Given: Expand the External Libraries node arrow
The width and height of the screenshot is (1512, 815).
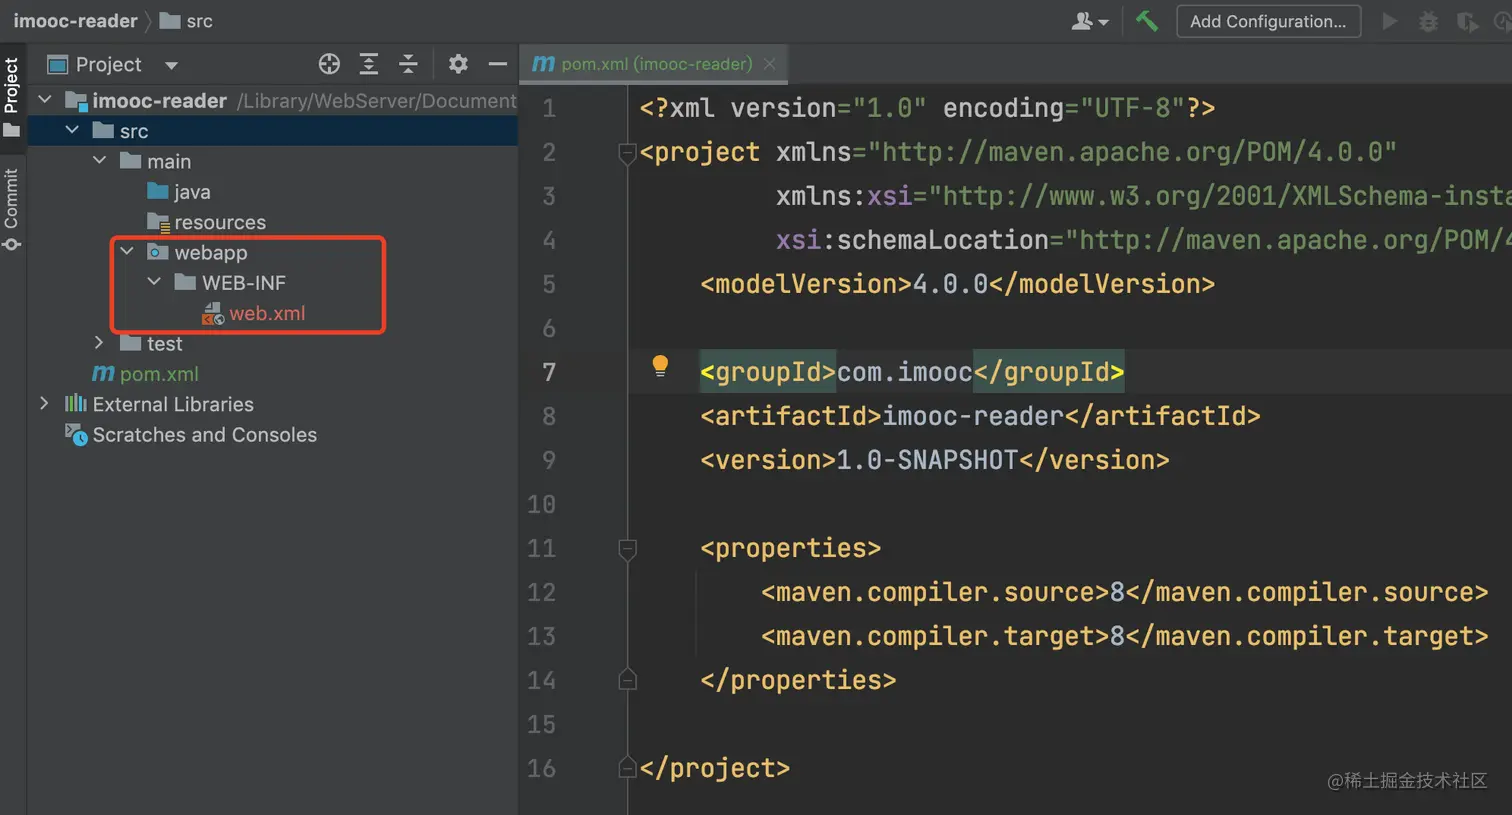Looking at the screenshot, I should tap(44, 403).
